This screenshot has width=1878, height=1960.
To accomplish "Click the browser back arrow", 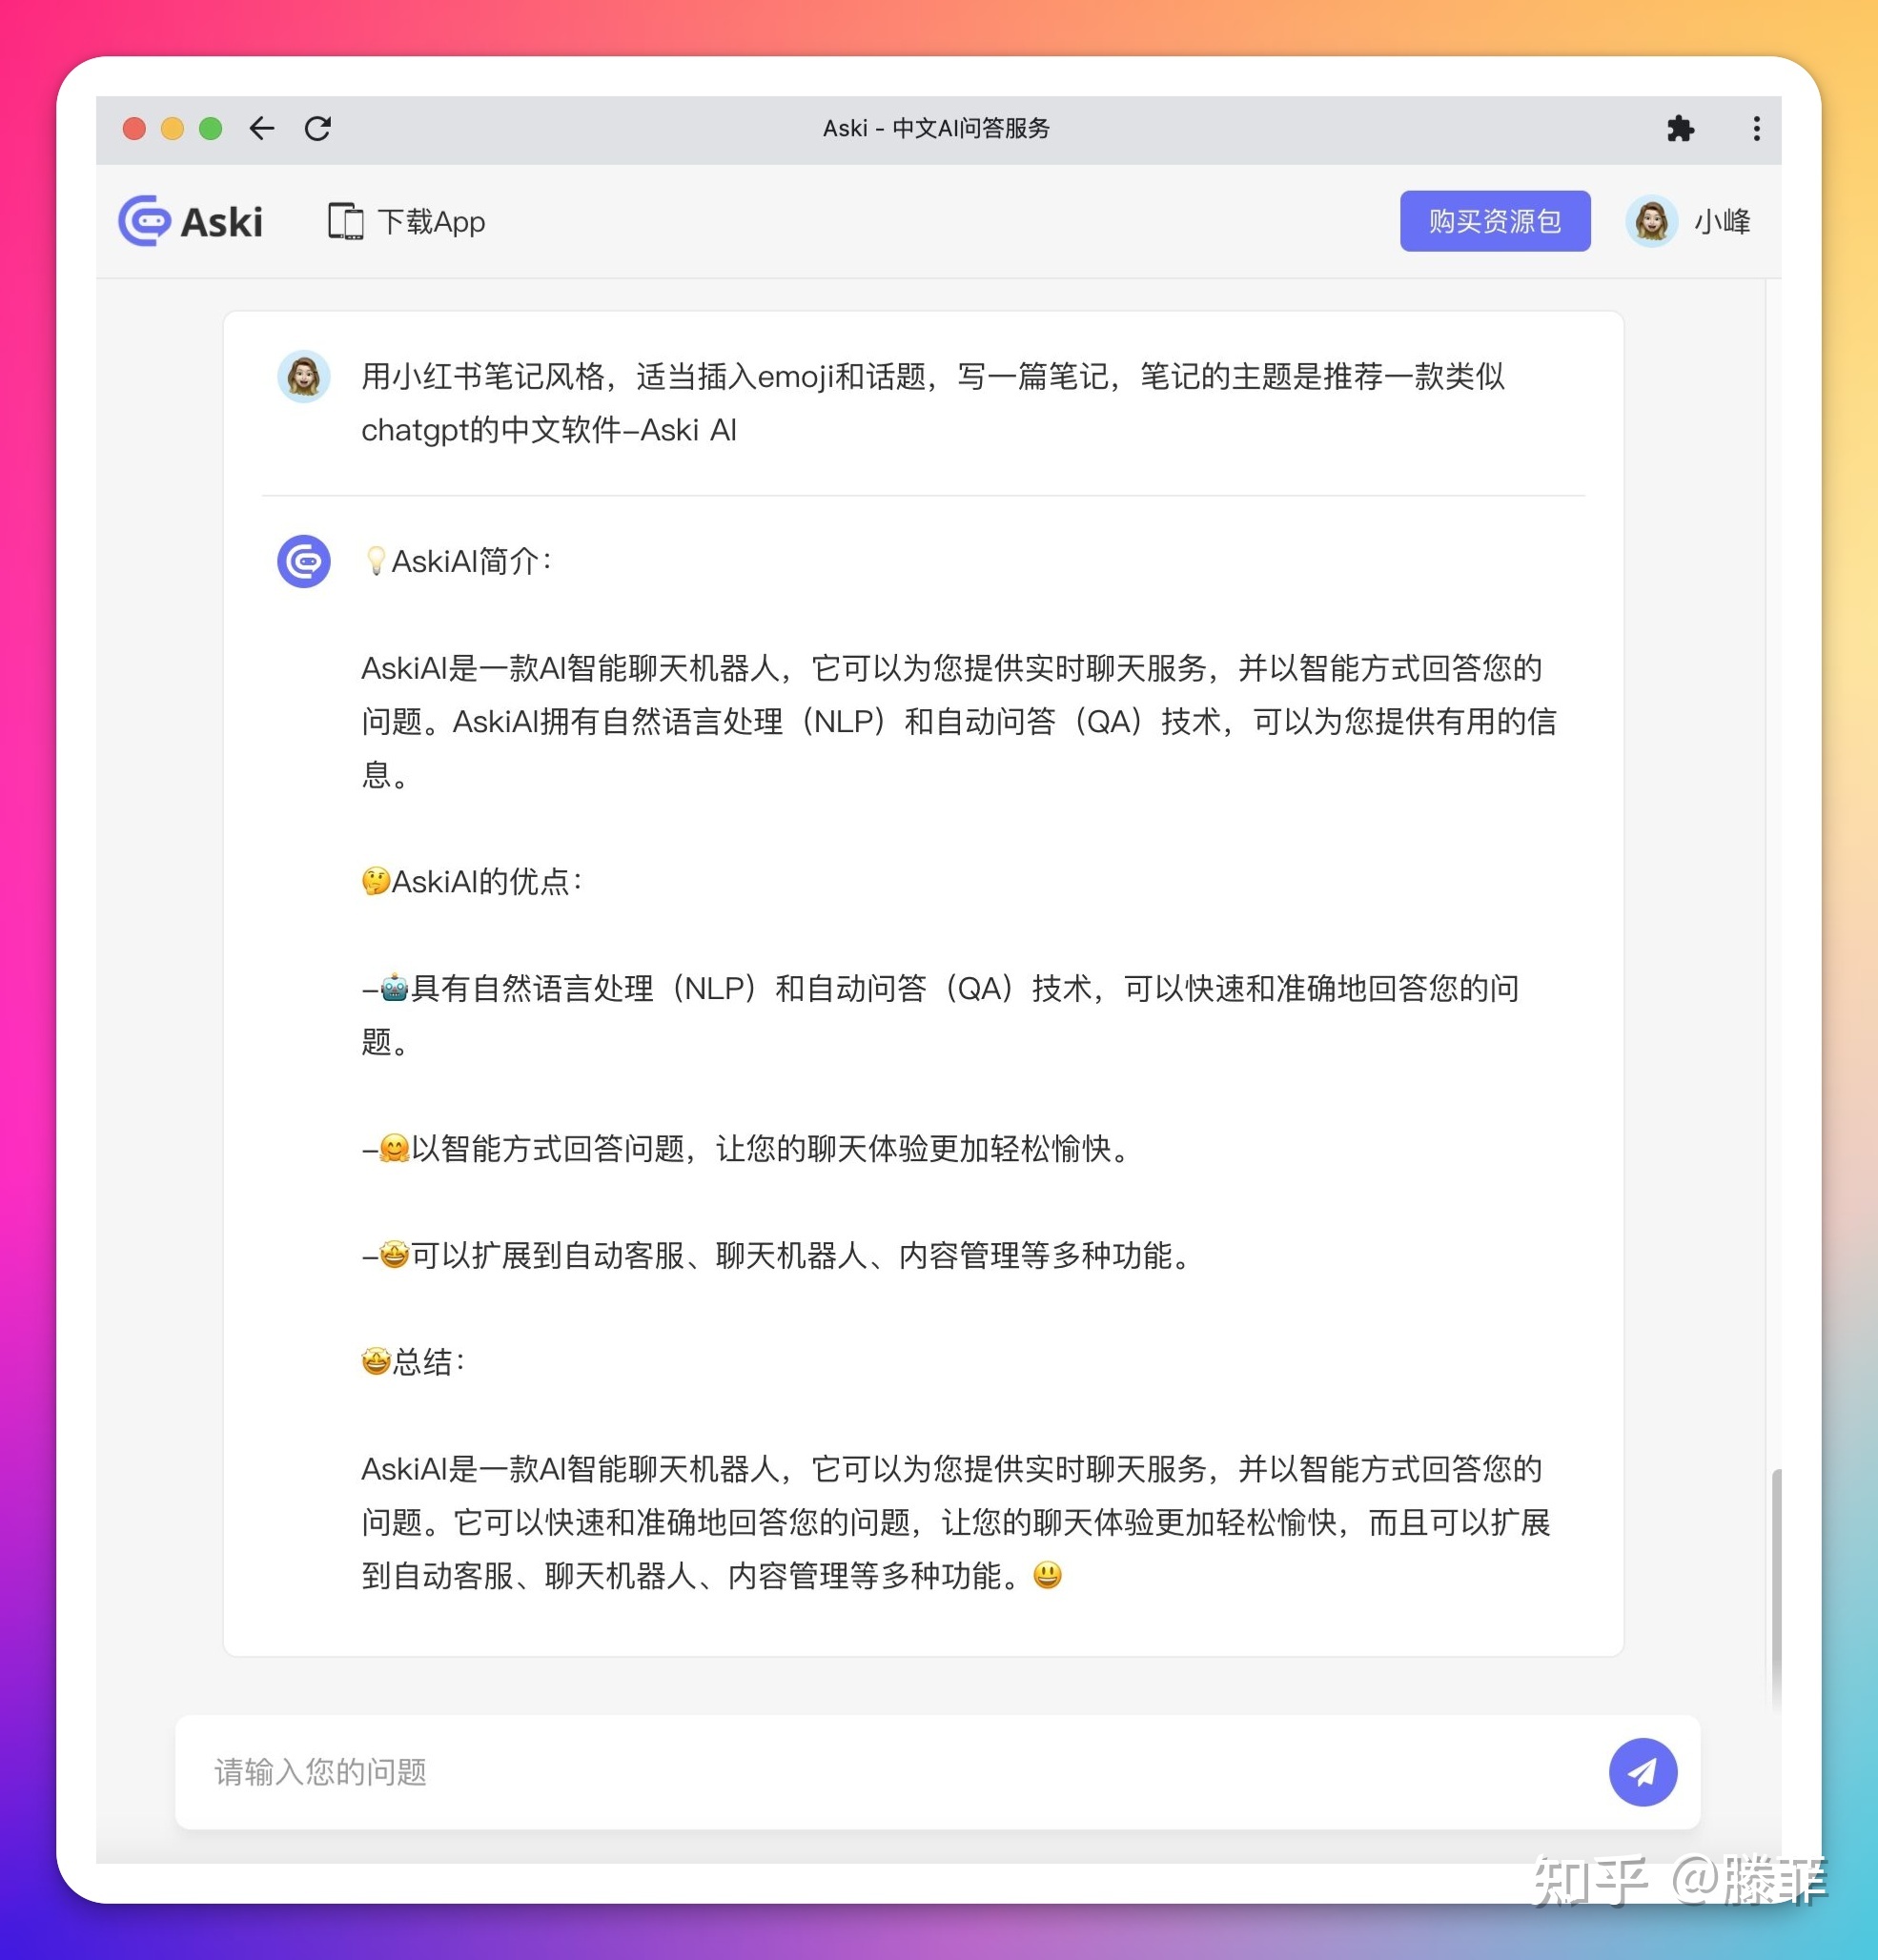I will tap(261, 128).
